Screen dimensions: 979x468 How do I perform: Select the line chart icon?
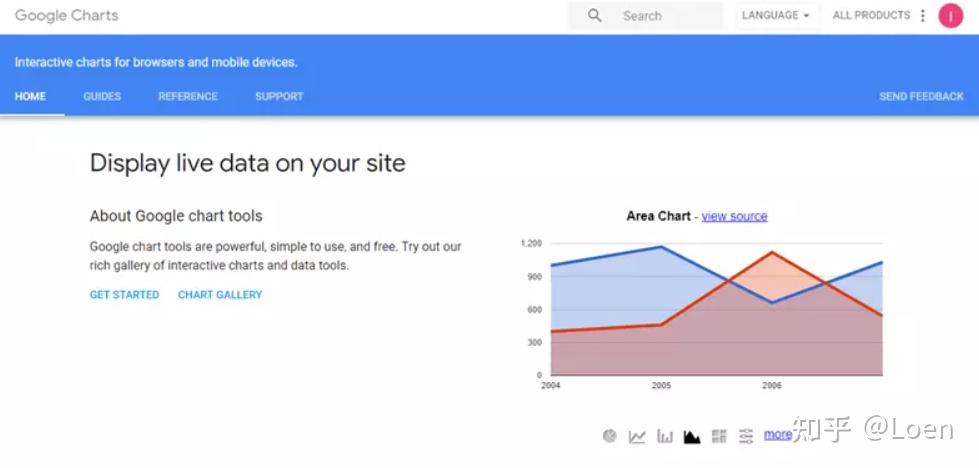(x=637, y=436)
